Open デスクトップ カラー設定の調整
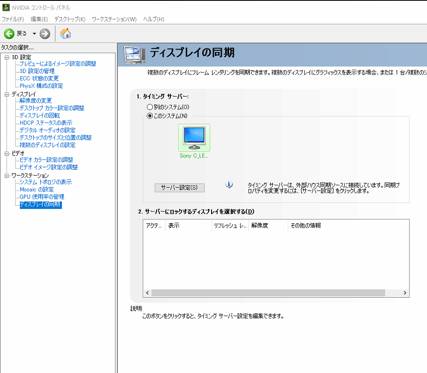427x373 pixels. click(52, 108)
